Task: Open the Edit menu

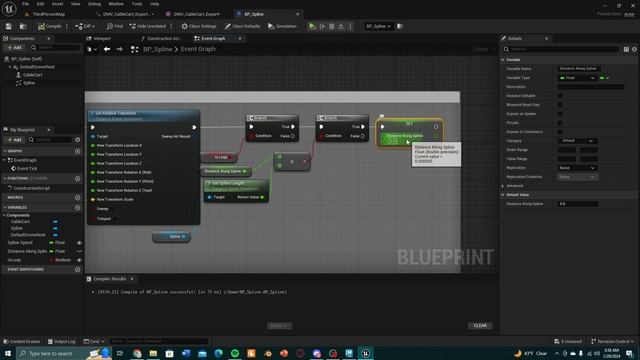Action: click(40, 4)
